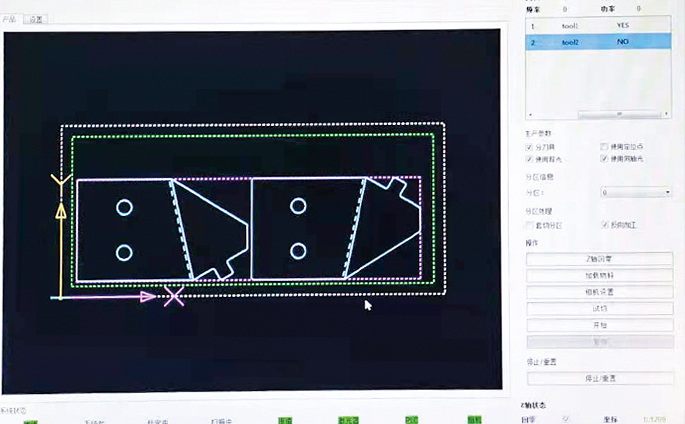Image resolution: width=685 pixels, height=424 pixels.
Task: Select the lower circle hole in left part
Action: coord(124,252)
